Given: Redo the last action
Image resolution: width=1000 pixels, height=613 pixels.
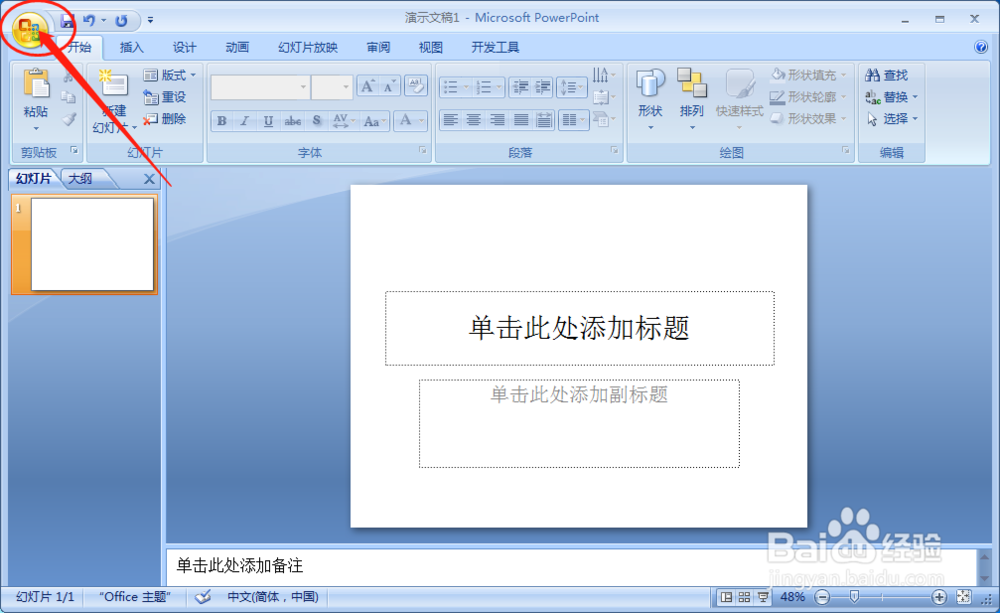Looking at the screenshot, I should point(121,20).
